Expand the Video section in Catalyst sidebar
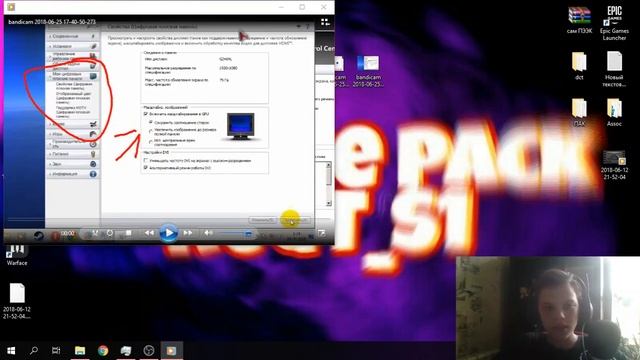This screenshot has width=640, height=360. (73, 124)
